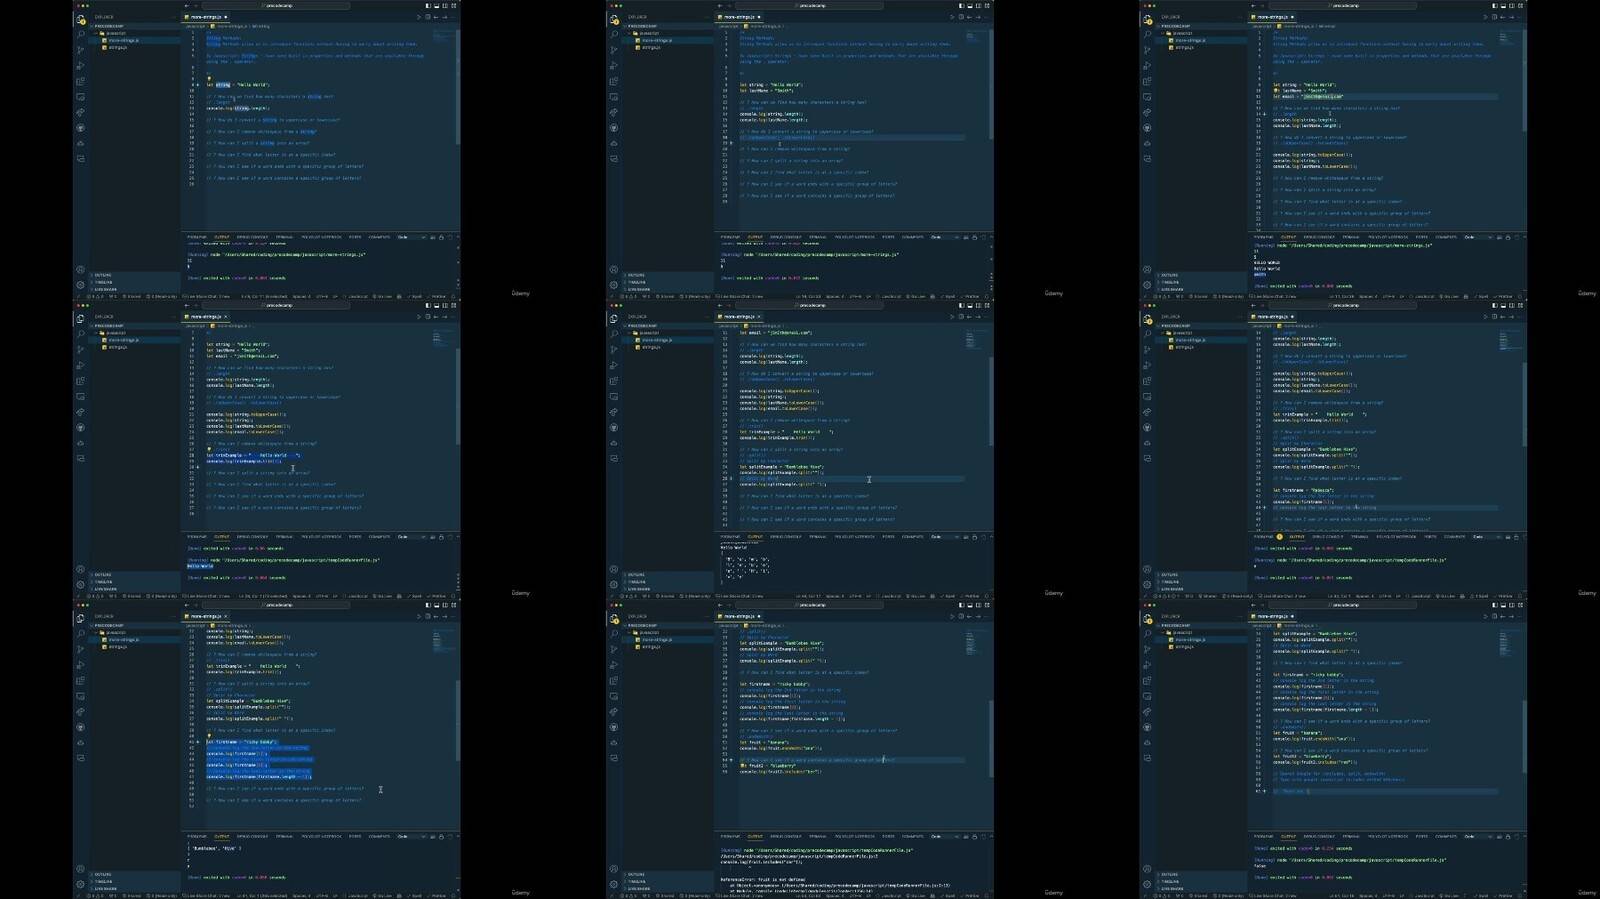Image resolution: width=1600 pixels, height=899 pixels.
Task: Click Run Code button in the top-middle window
Action: [x=953, y=17]
